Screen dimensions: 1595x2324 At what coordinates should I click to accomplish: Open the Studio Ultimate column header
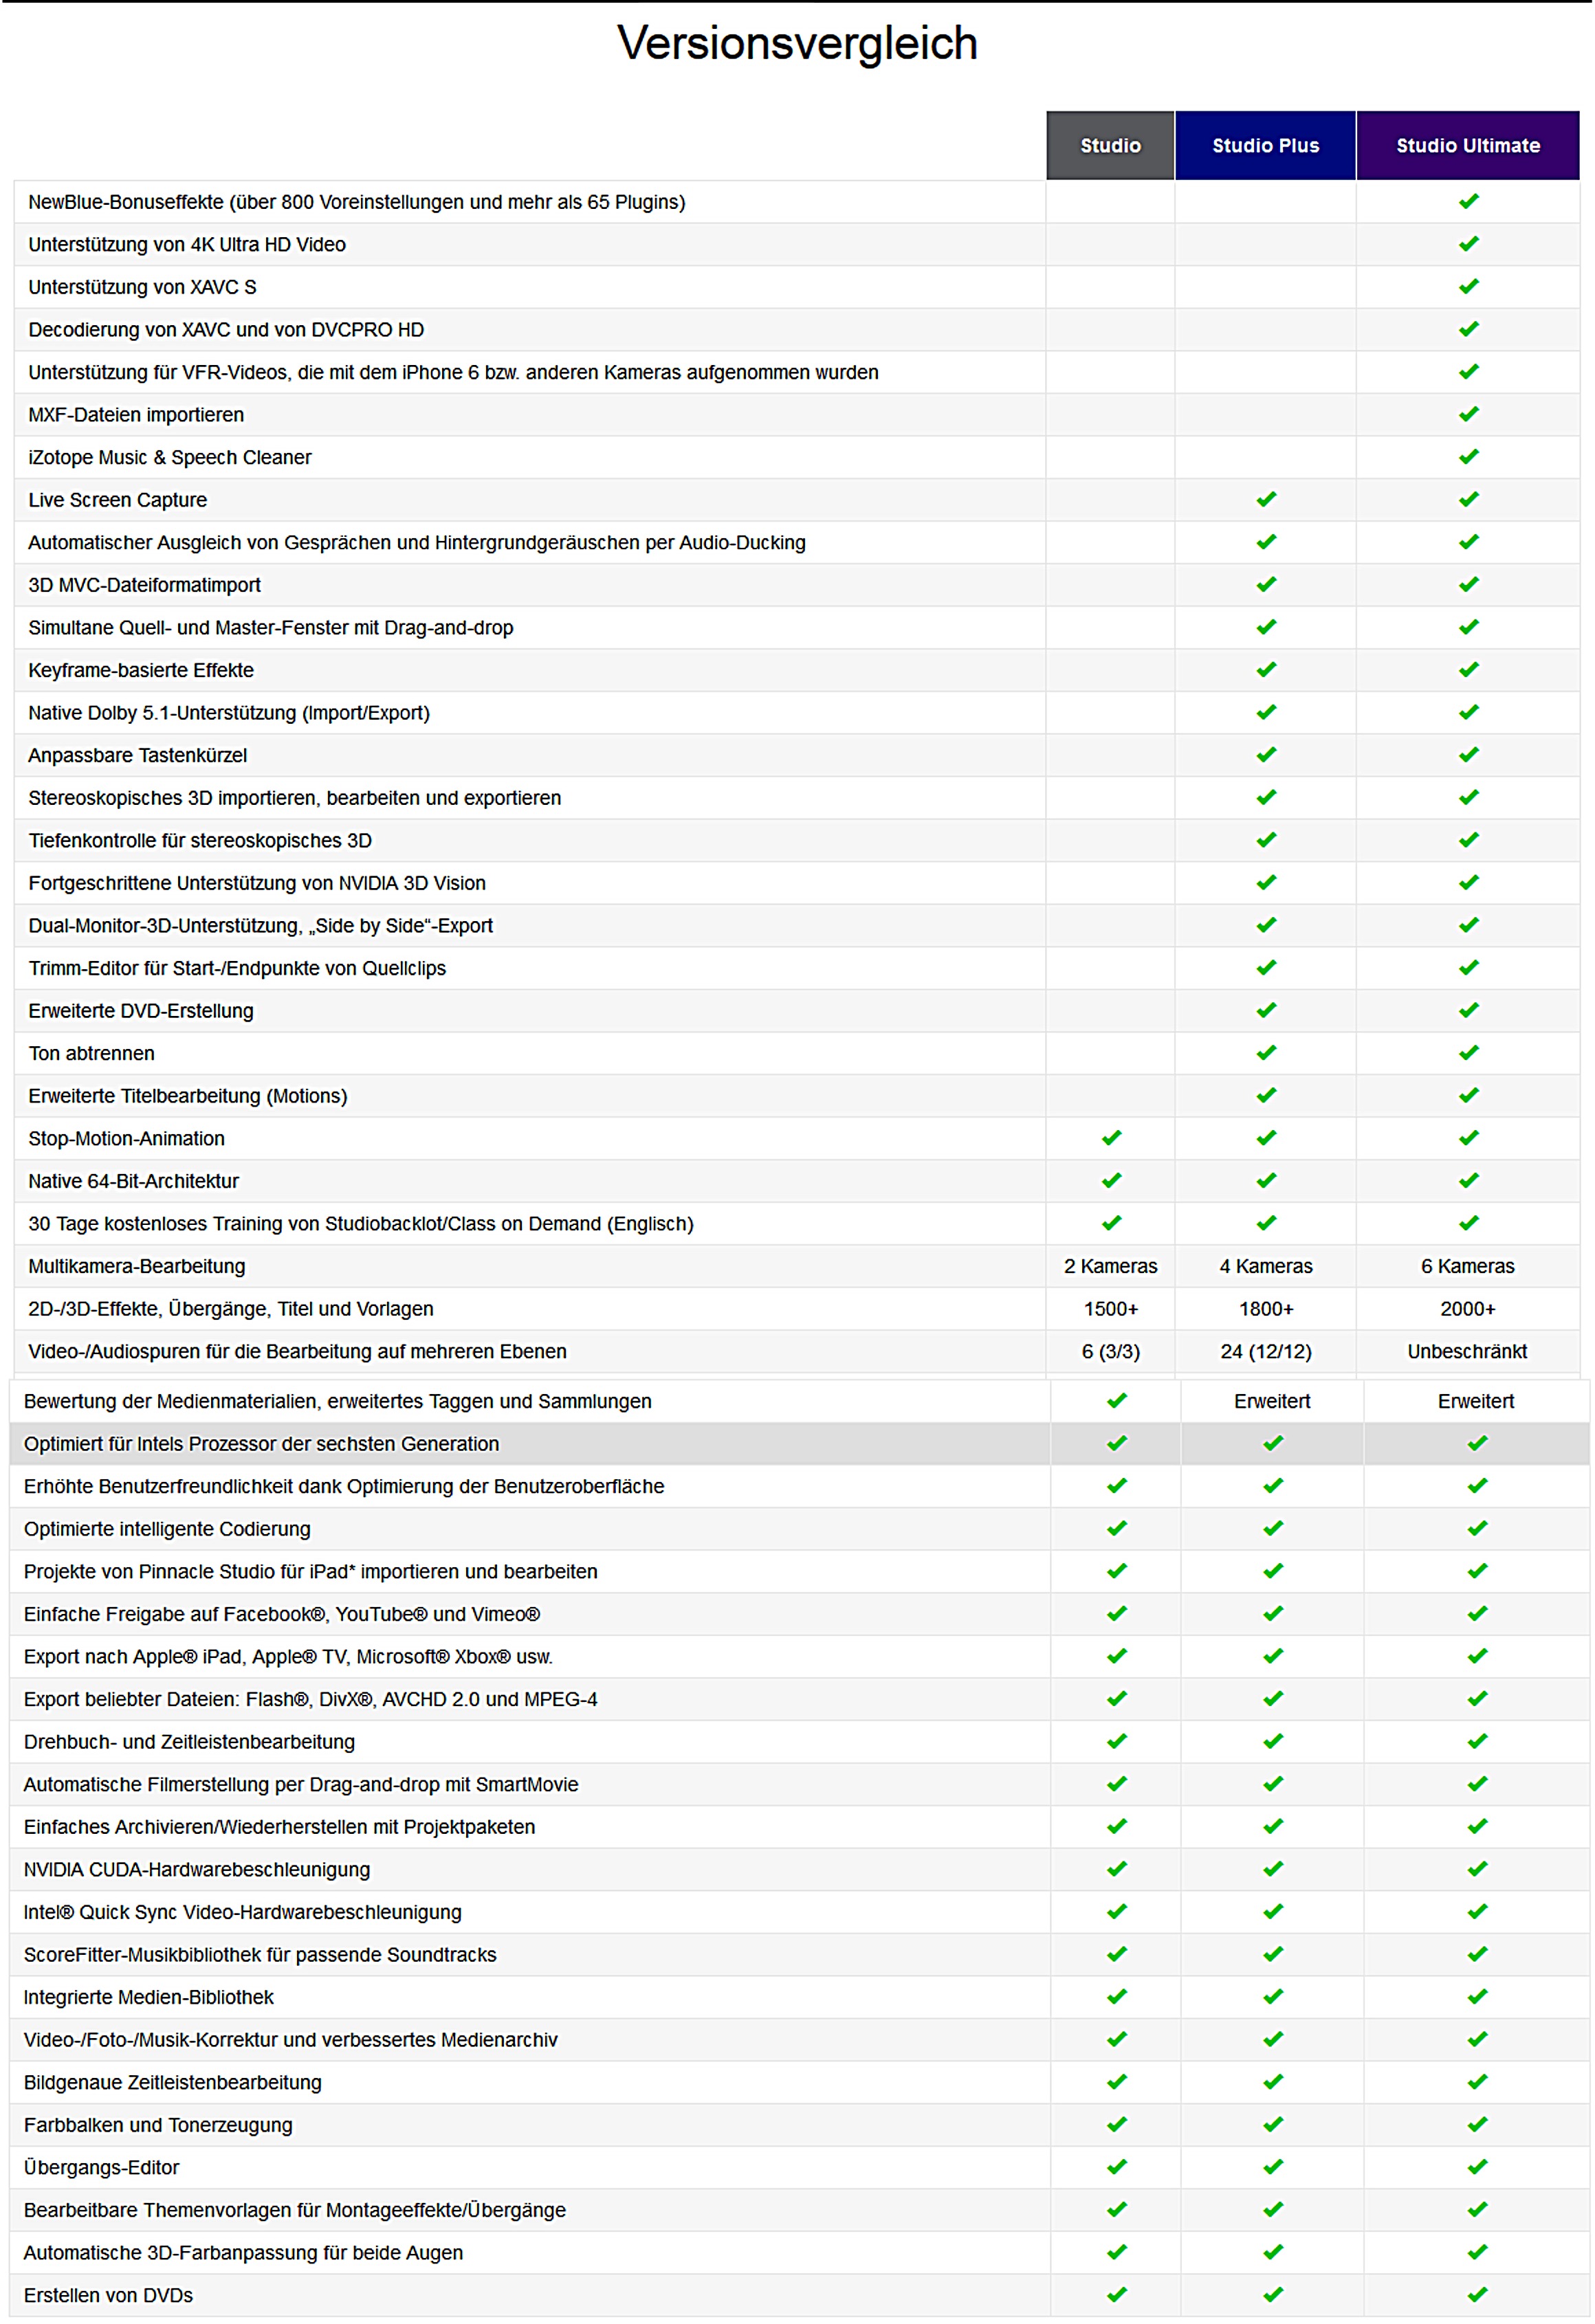coord(1467,145)
